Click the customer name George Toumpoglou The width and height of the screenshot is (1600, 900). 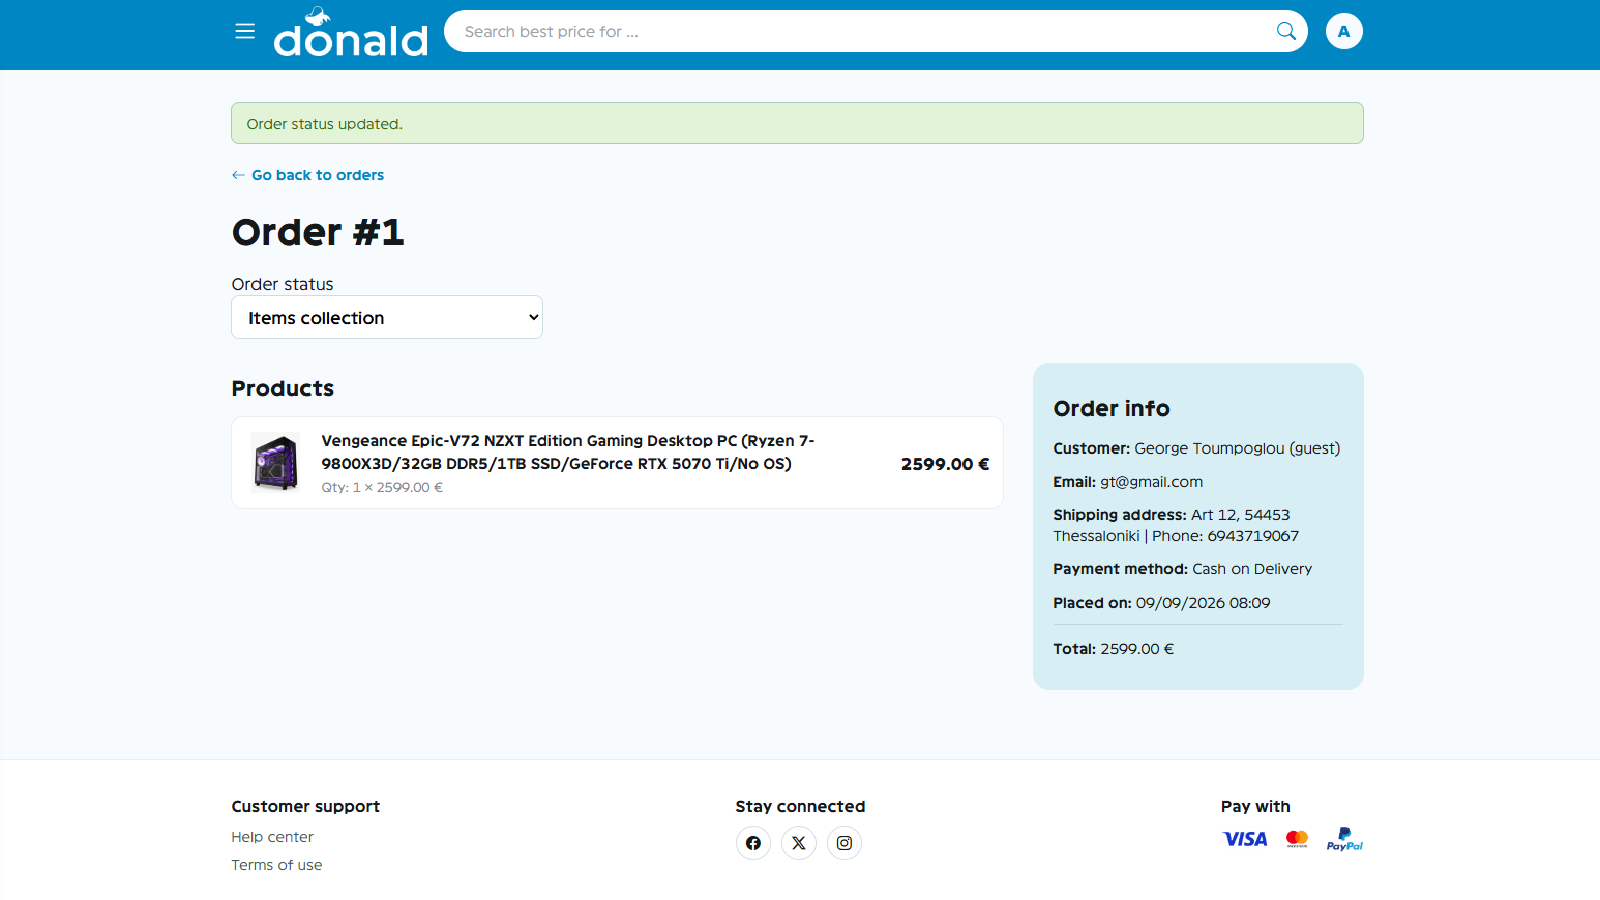tap(1209, 449)
